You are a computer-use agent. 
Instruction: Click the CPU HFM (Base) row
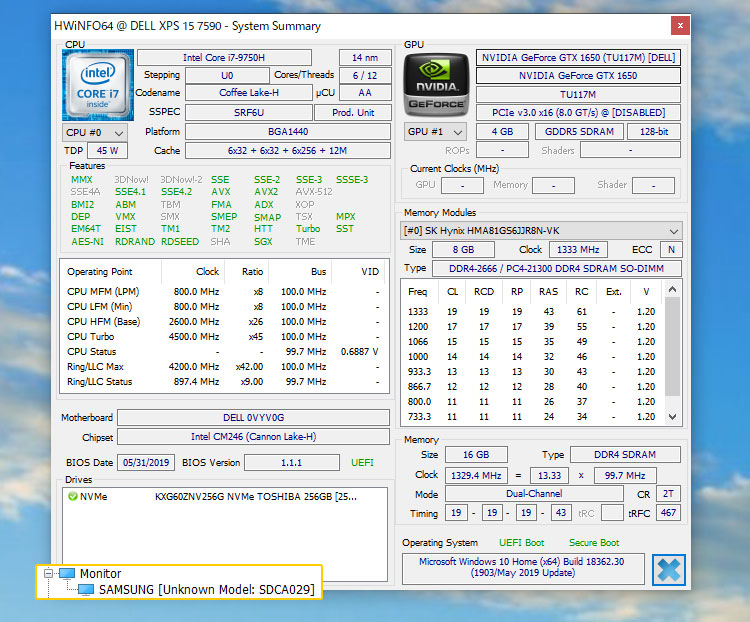[223, 322]
